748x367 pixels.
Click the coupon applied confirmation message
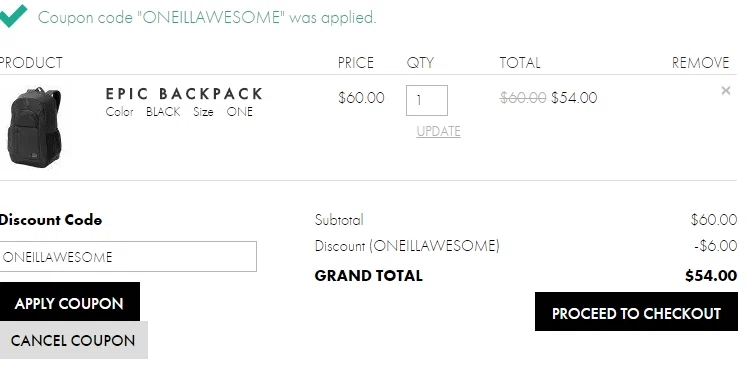coord(207,17)
